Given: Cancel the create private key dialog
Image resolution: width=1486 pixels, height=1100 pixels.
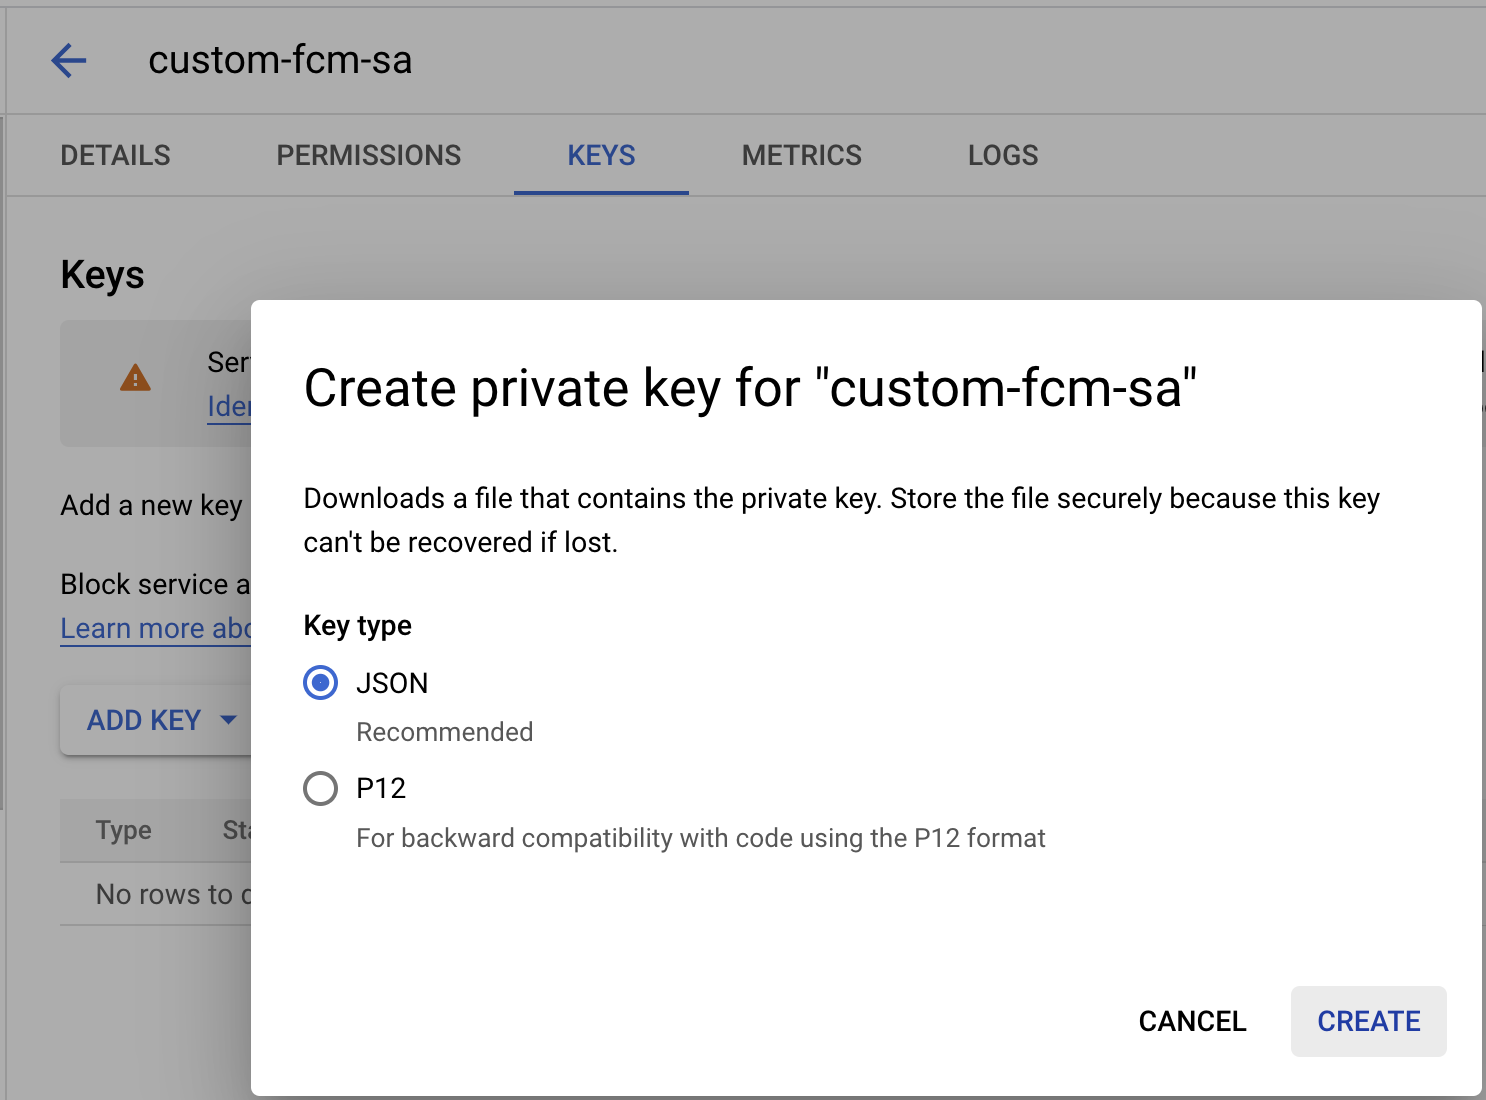Looking at the screenshot, I should point(1192,1021).
